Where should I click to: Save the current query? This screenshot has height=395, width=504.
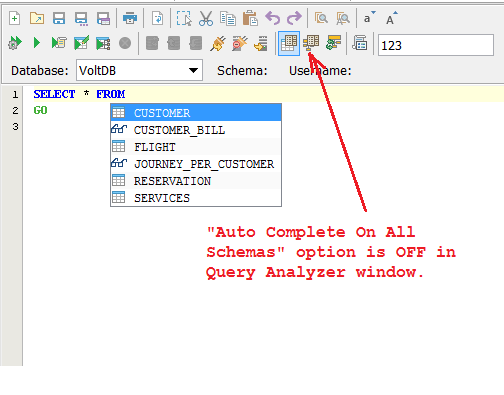click(x=59, y=18)
